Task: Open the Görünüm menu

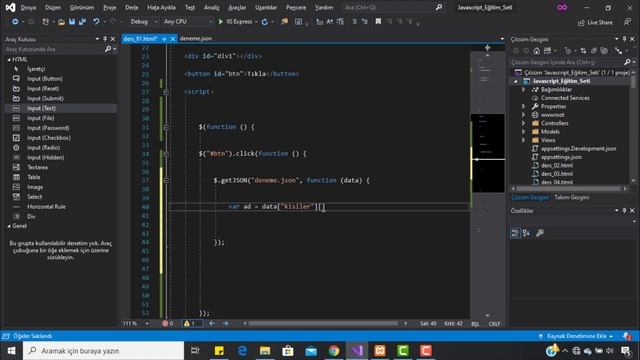Action: click(82, 7)
